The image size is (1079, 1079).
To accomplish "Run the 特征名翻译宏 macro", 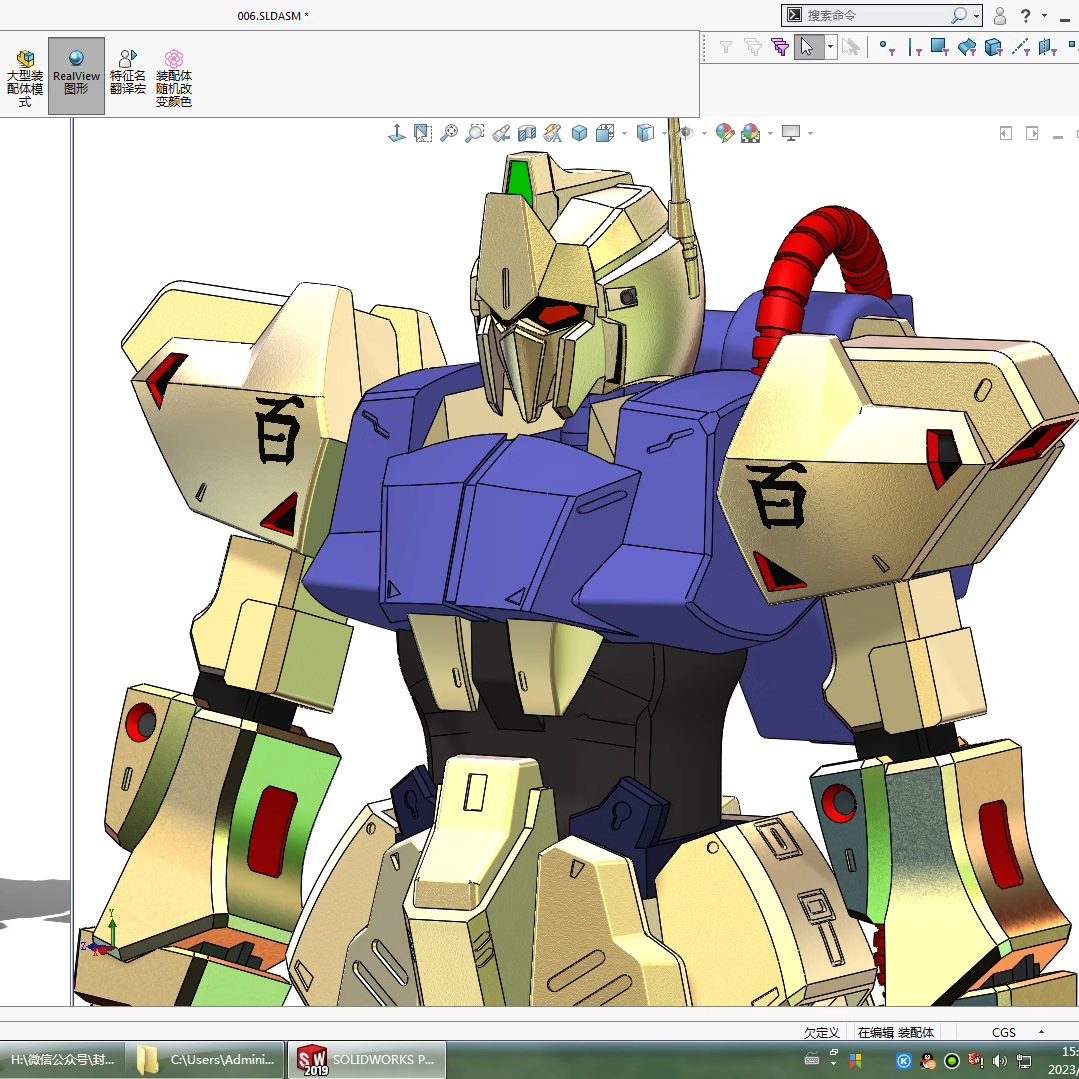I will [x=128, y=72].
